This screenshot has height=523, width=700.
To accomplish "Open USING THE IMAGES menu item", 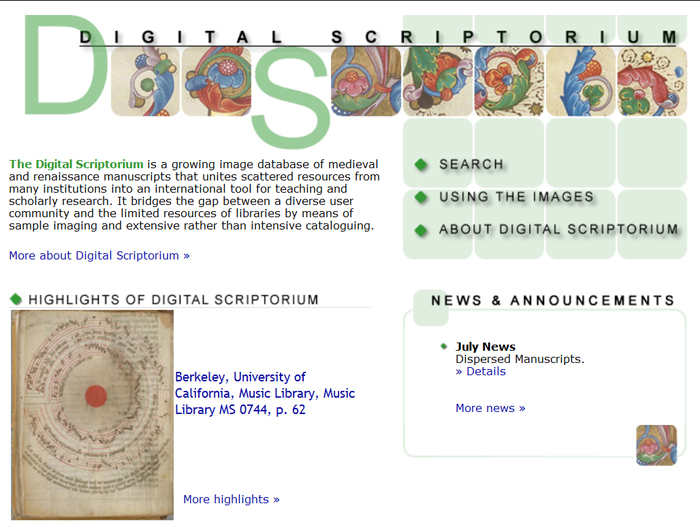I will click(517, 197).
